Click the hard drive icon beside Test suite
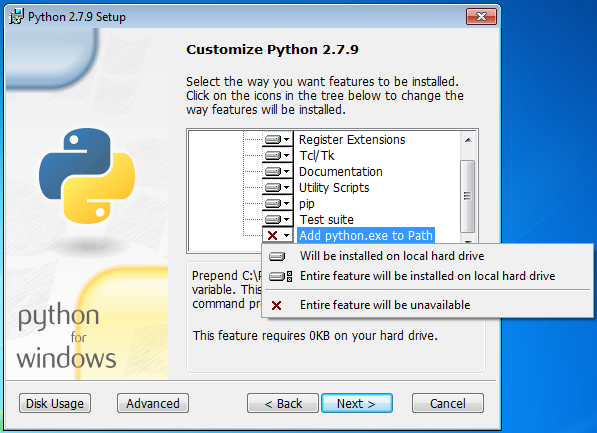 (273, 220)
